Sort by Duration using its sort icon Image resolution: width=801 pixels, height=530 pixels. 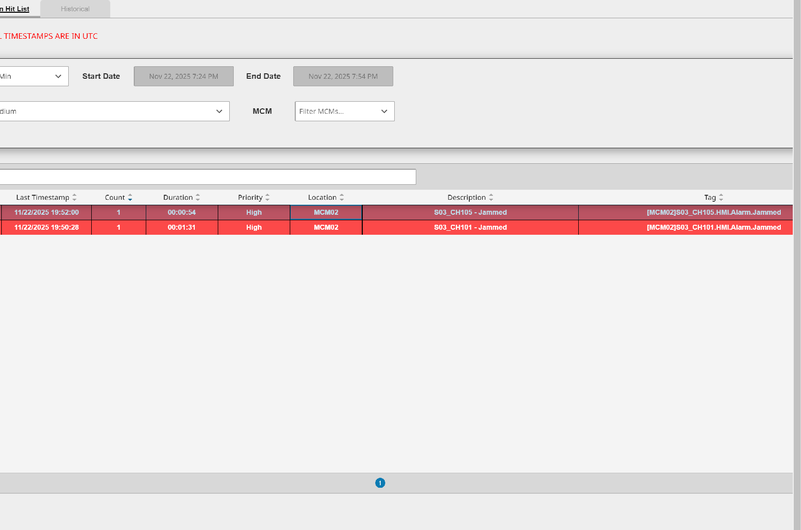(198, 198)
